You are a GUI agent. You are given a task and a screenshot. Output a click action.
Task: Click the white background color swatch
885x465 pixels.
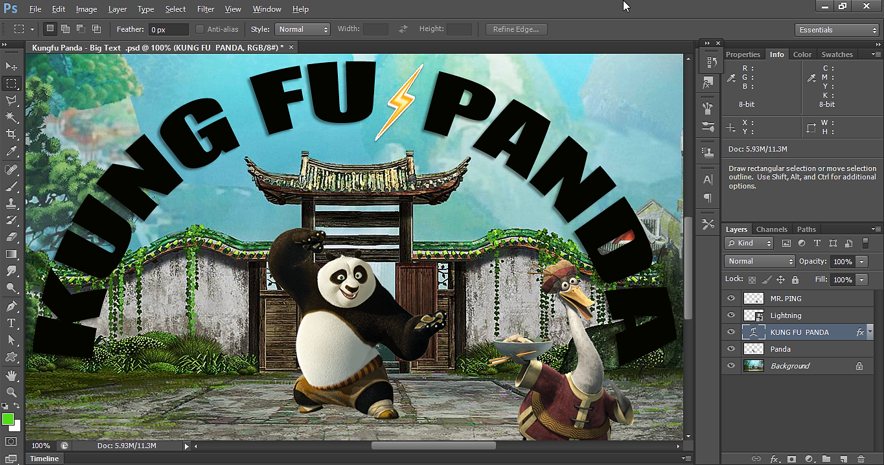point(17,426)
